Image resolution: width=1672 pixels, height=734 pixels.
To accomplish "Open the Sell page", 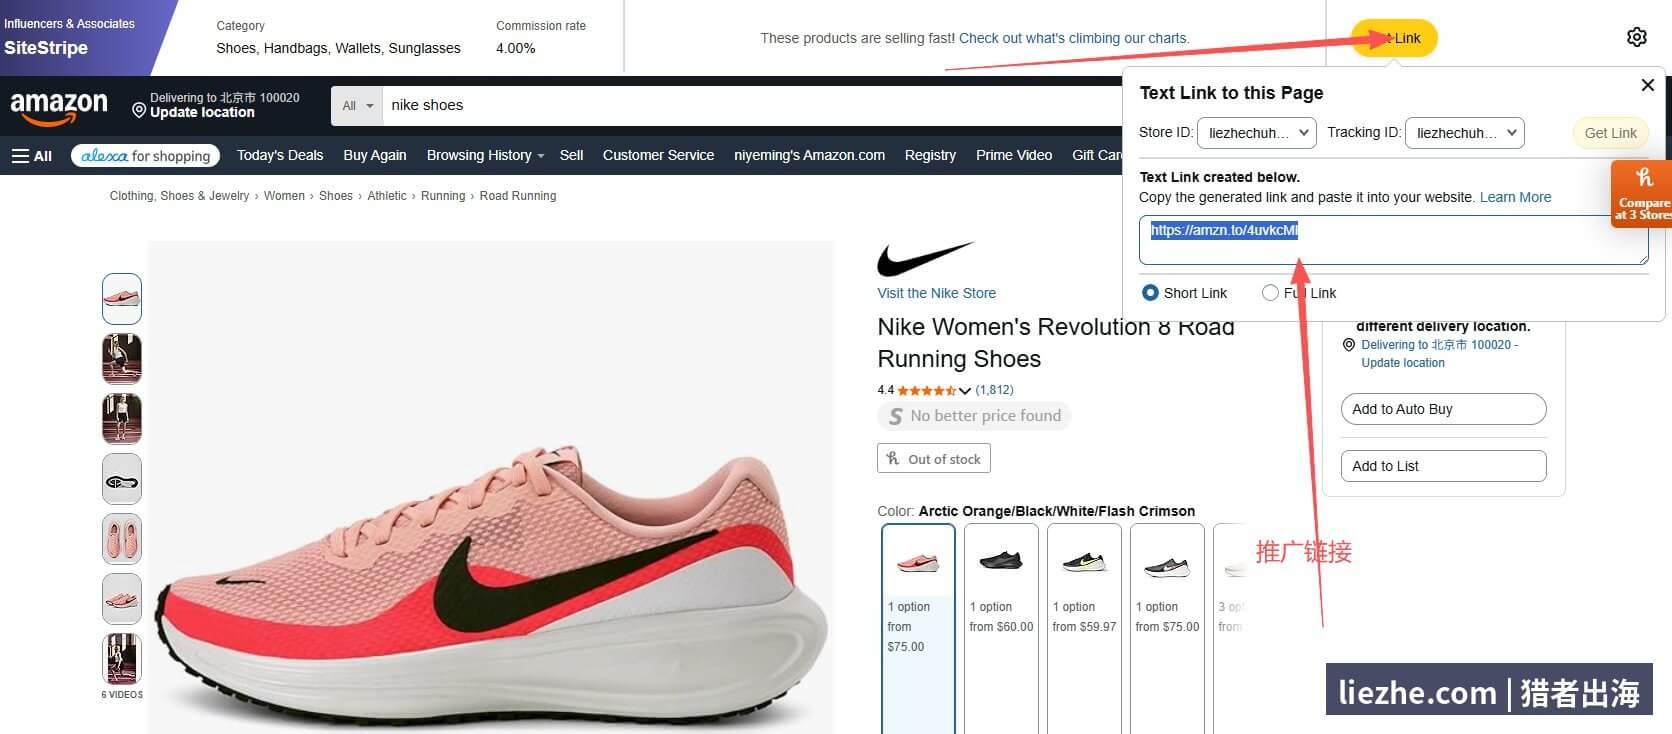I will point(572,156).
